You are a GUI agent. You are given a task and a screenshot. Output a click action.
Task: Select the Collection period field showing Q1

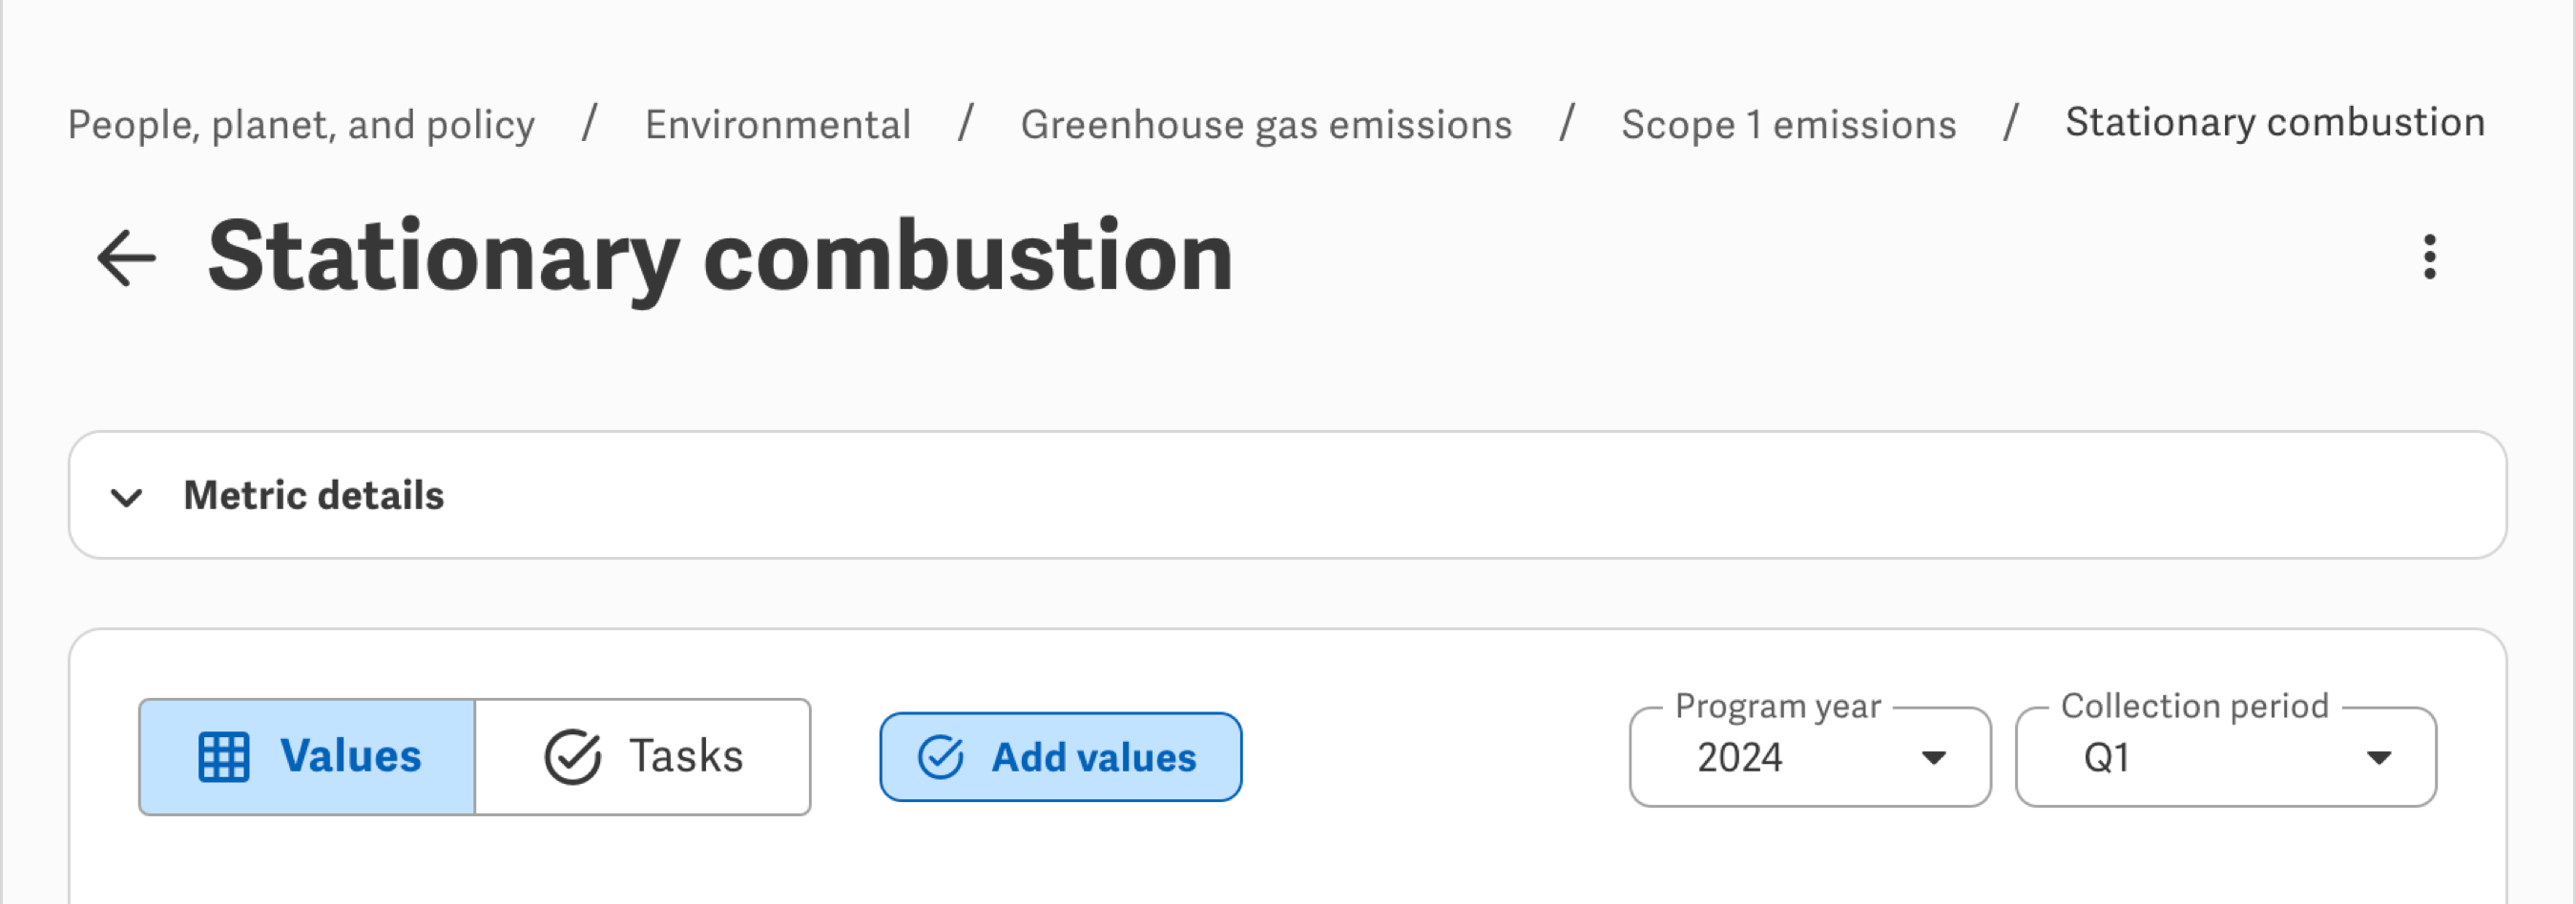(2226, 757)
